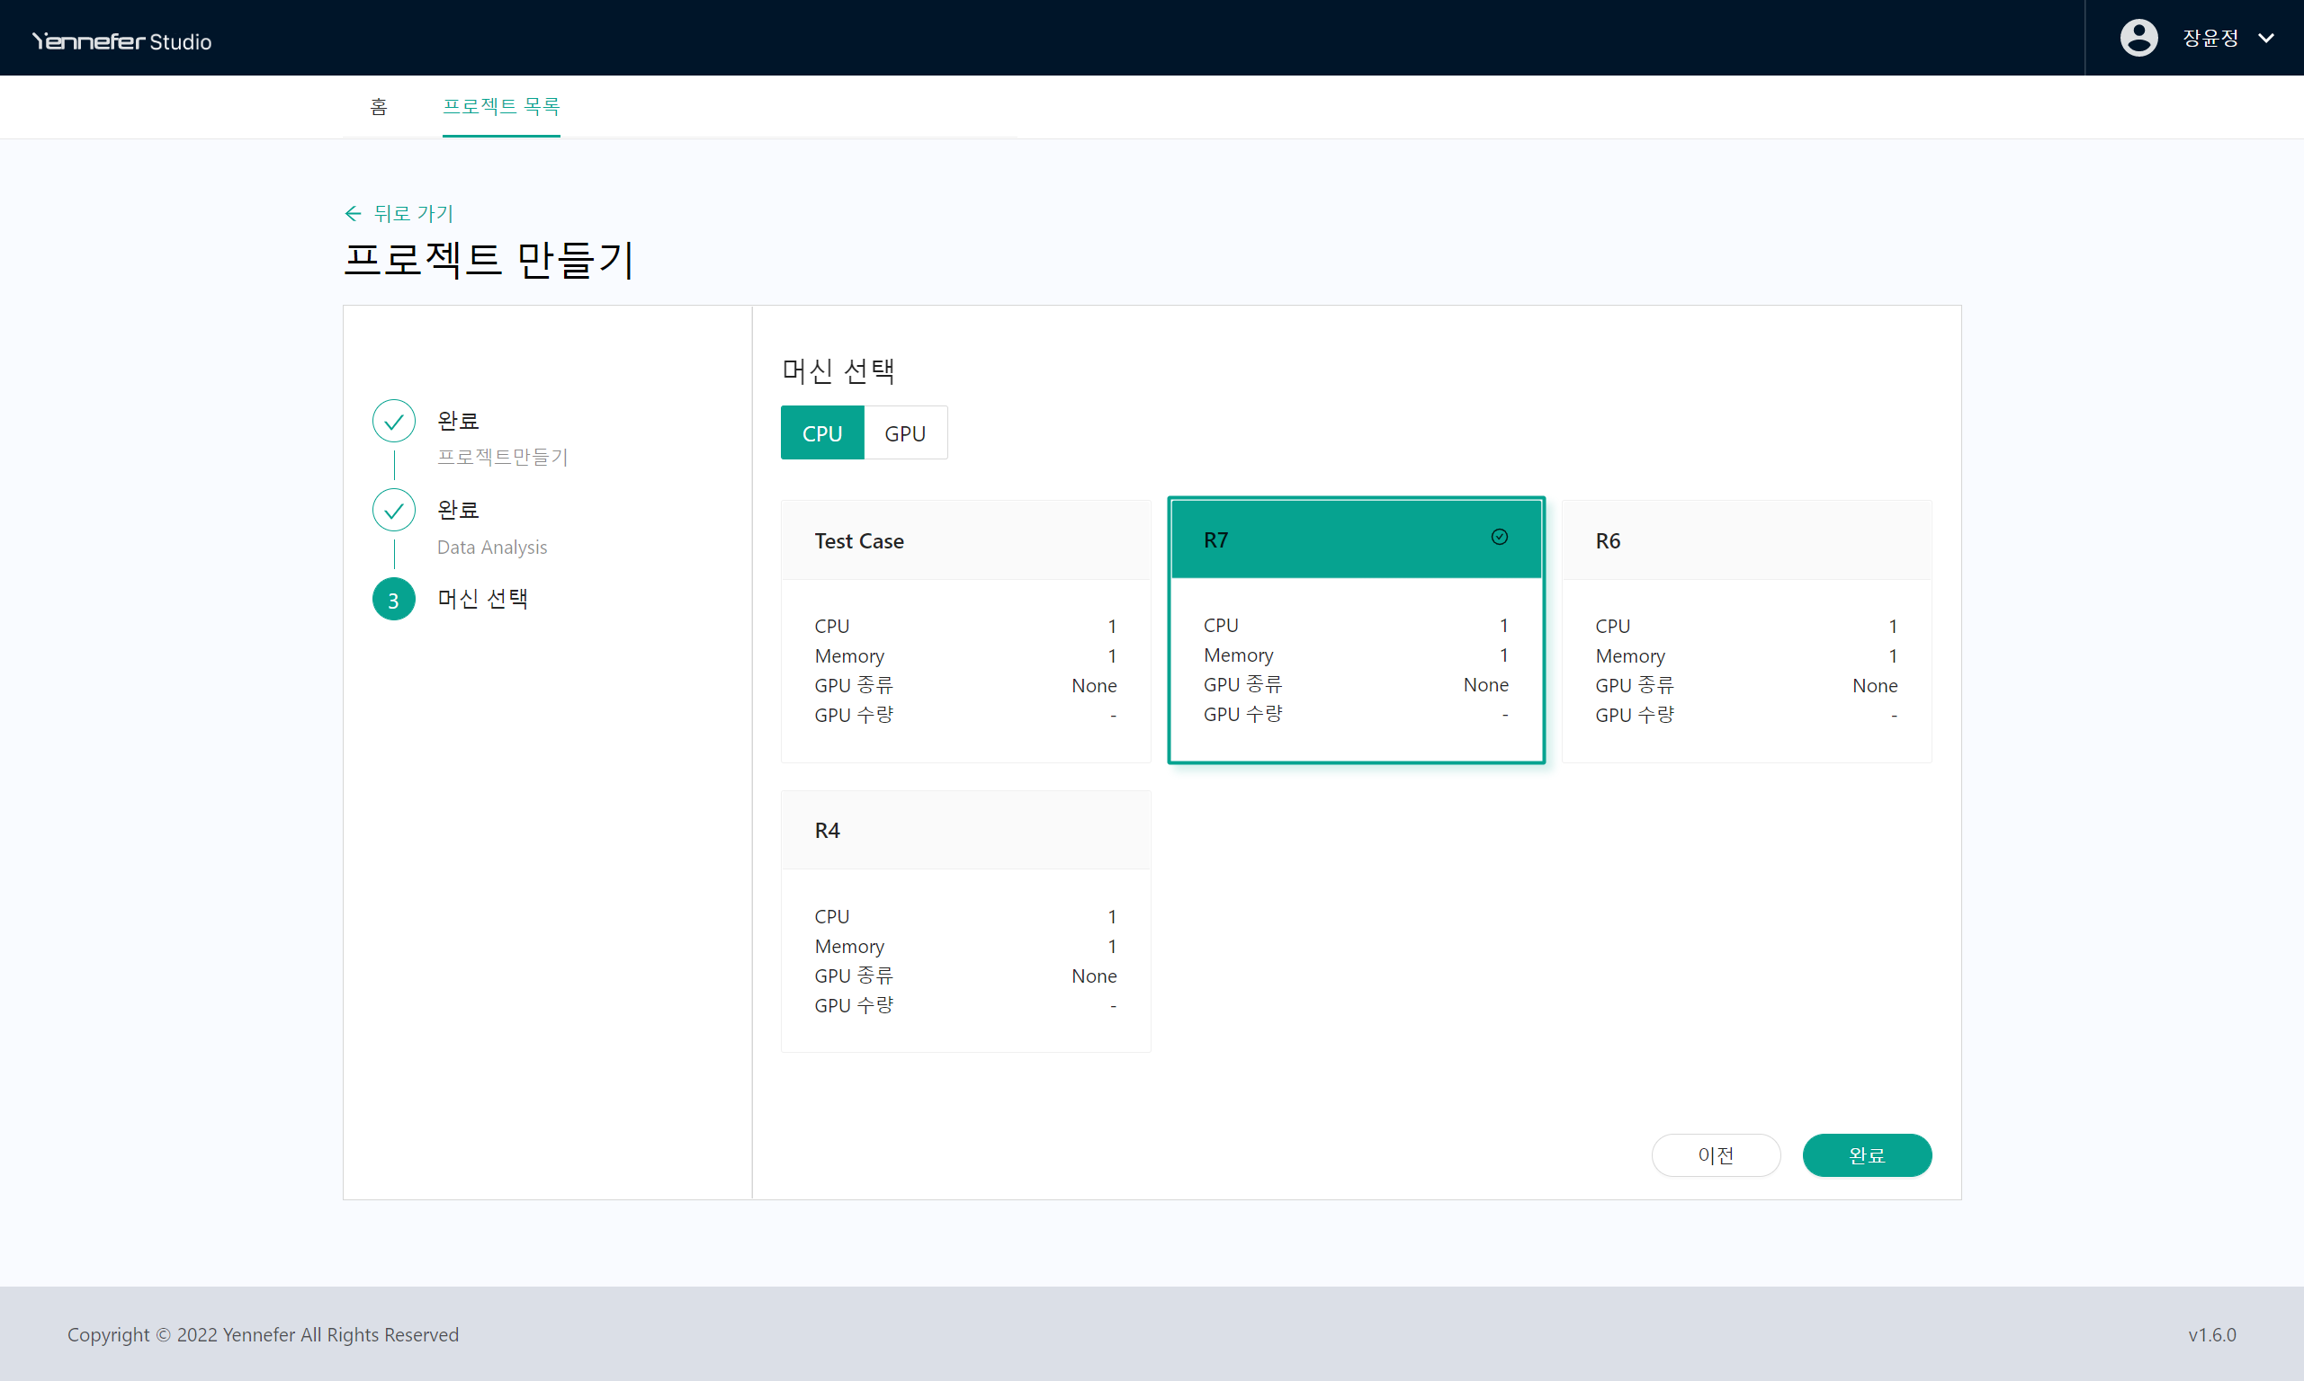Click the 머신 선택 step label

coord(482,598)
